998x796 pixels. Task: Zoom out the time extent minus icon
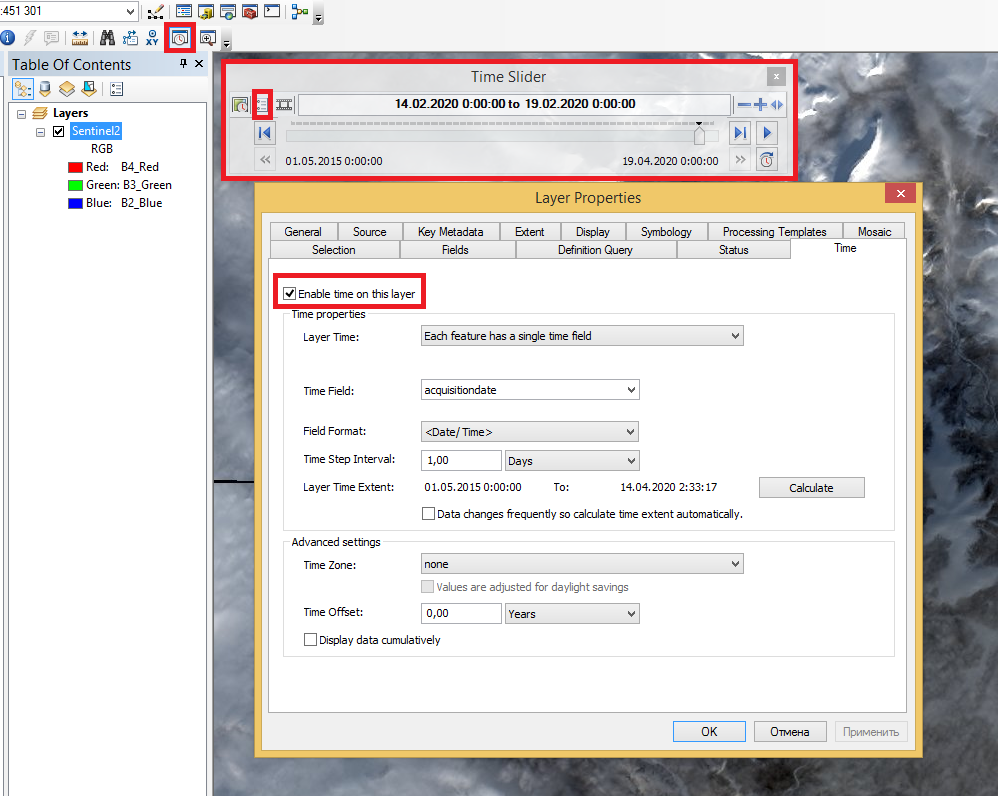[x=744, y=105]
